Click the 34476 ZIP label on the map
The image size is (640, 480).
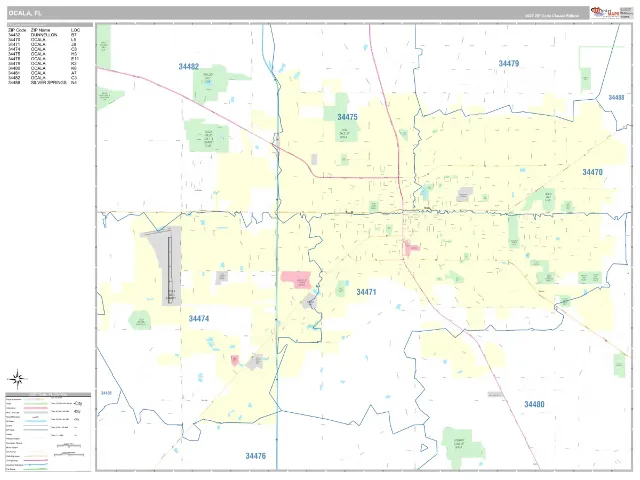pyautogui.click(x=256, y=456)
